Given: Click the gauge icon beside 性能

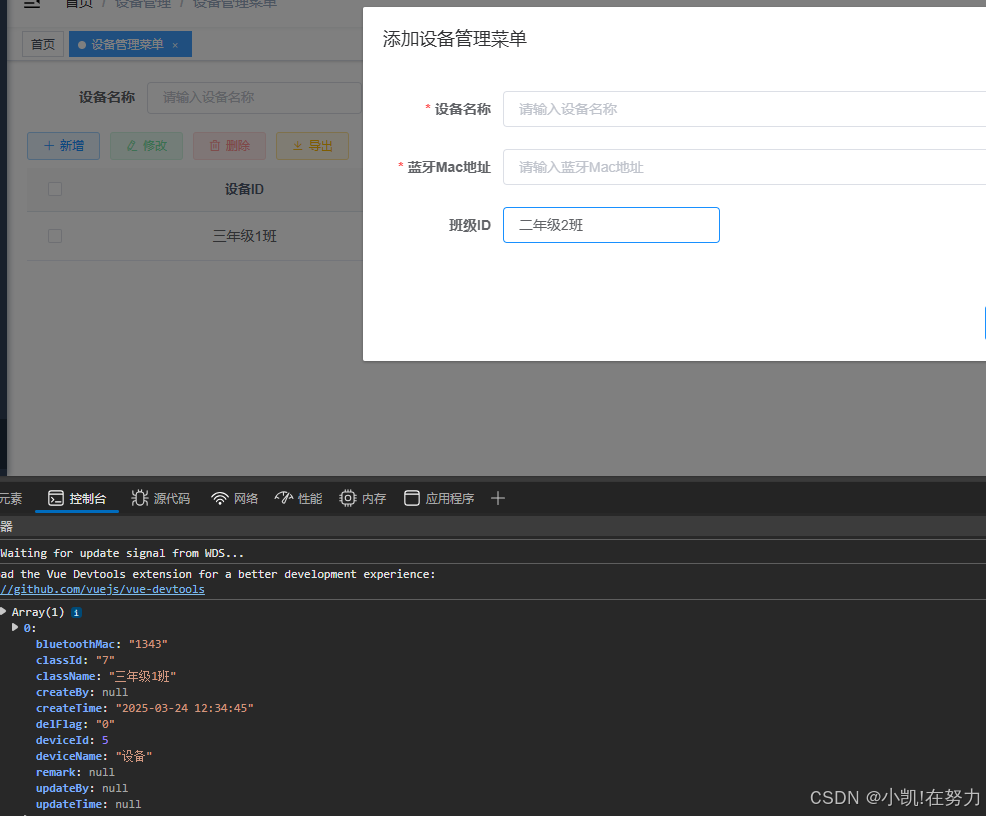Looking at the screenshot, I should (x=284, y=499).
